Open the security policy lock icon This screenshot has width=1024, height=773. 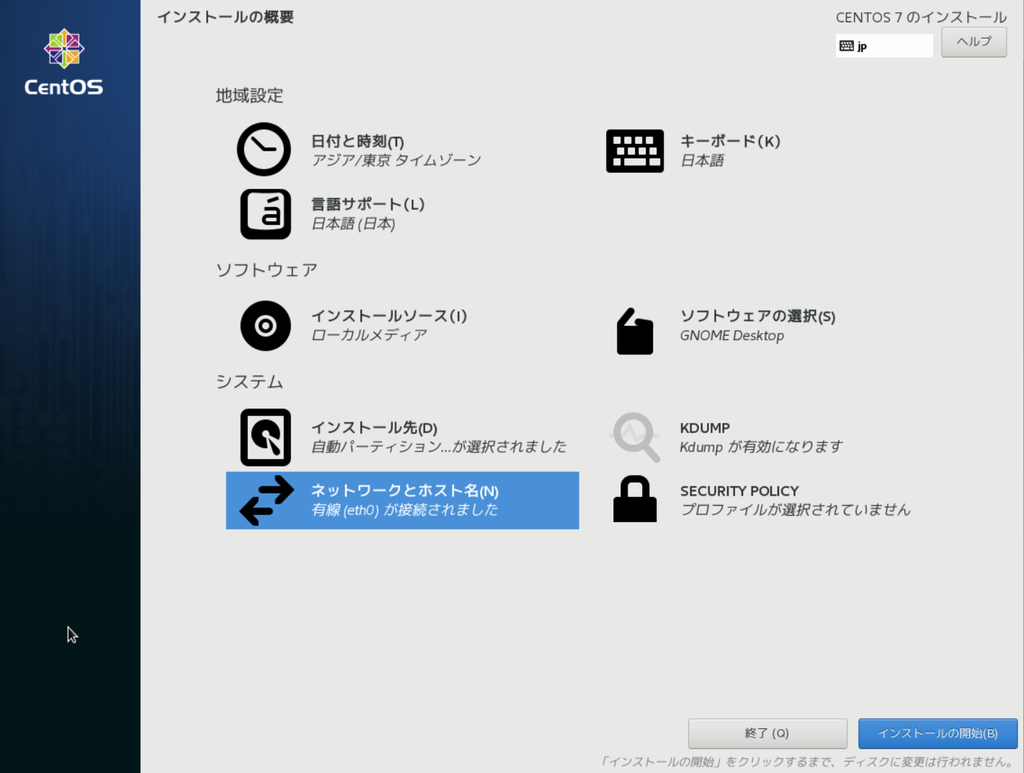(635, 499)
